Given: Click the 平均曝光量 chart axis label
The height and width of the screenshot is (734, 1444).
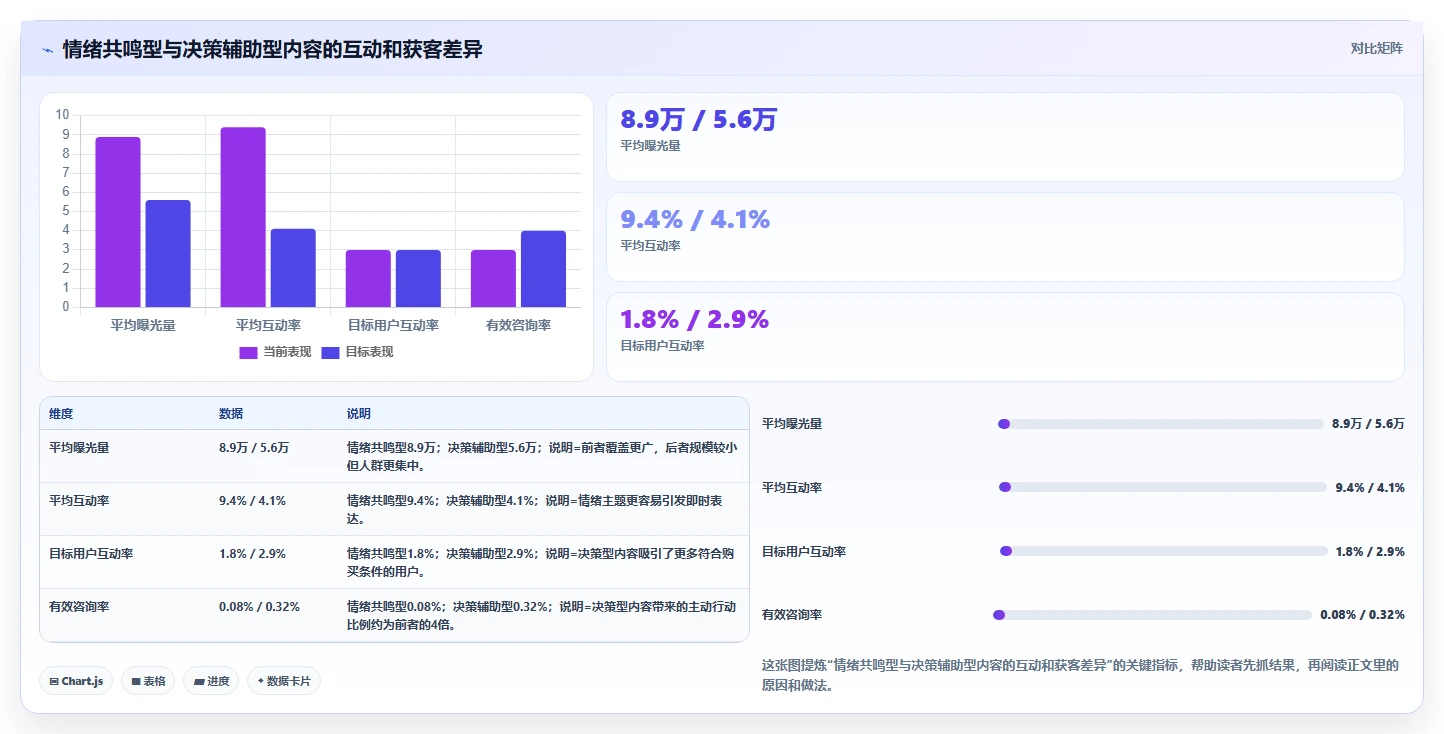Looking at the screenshot, I should [143, 325].
